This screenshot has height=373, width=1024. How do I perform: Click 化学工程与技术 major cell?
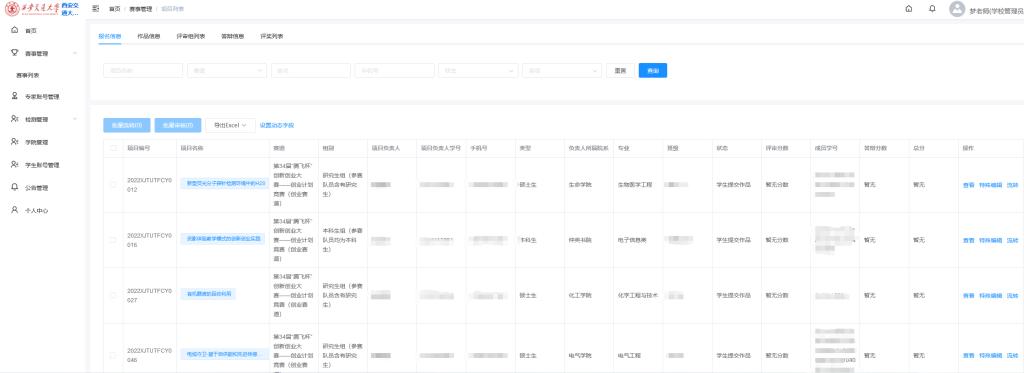[x=638, y=296]
